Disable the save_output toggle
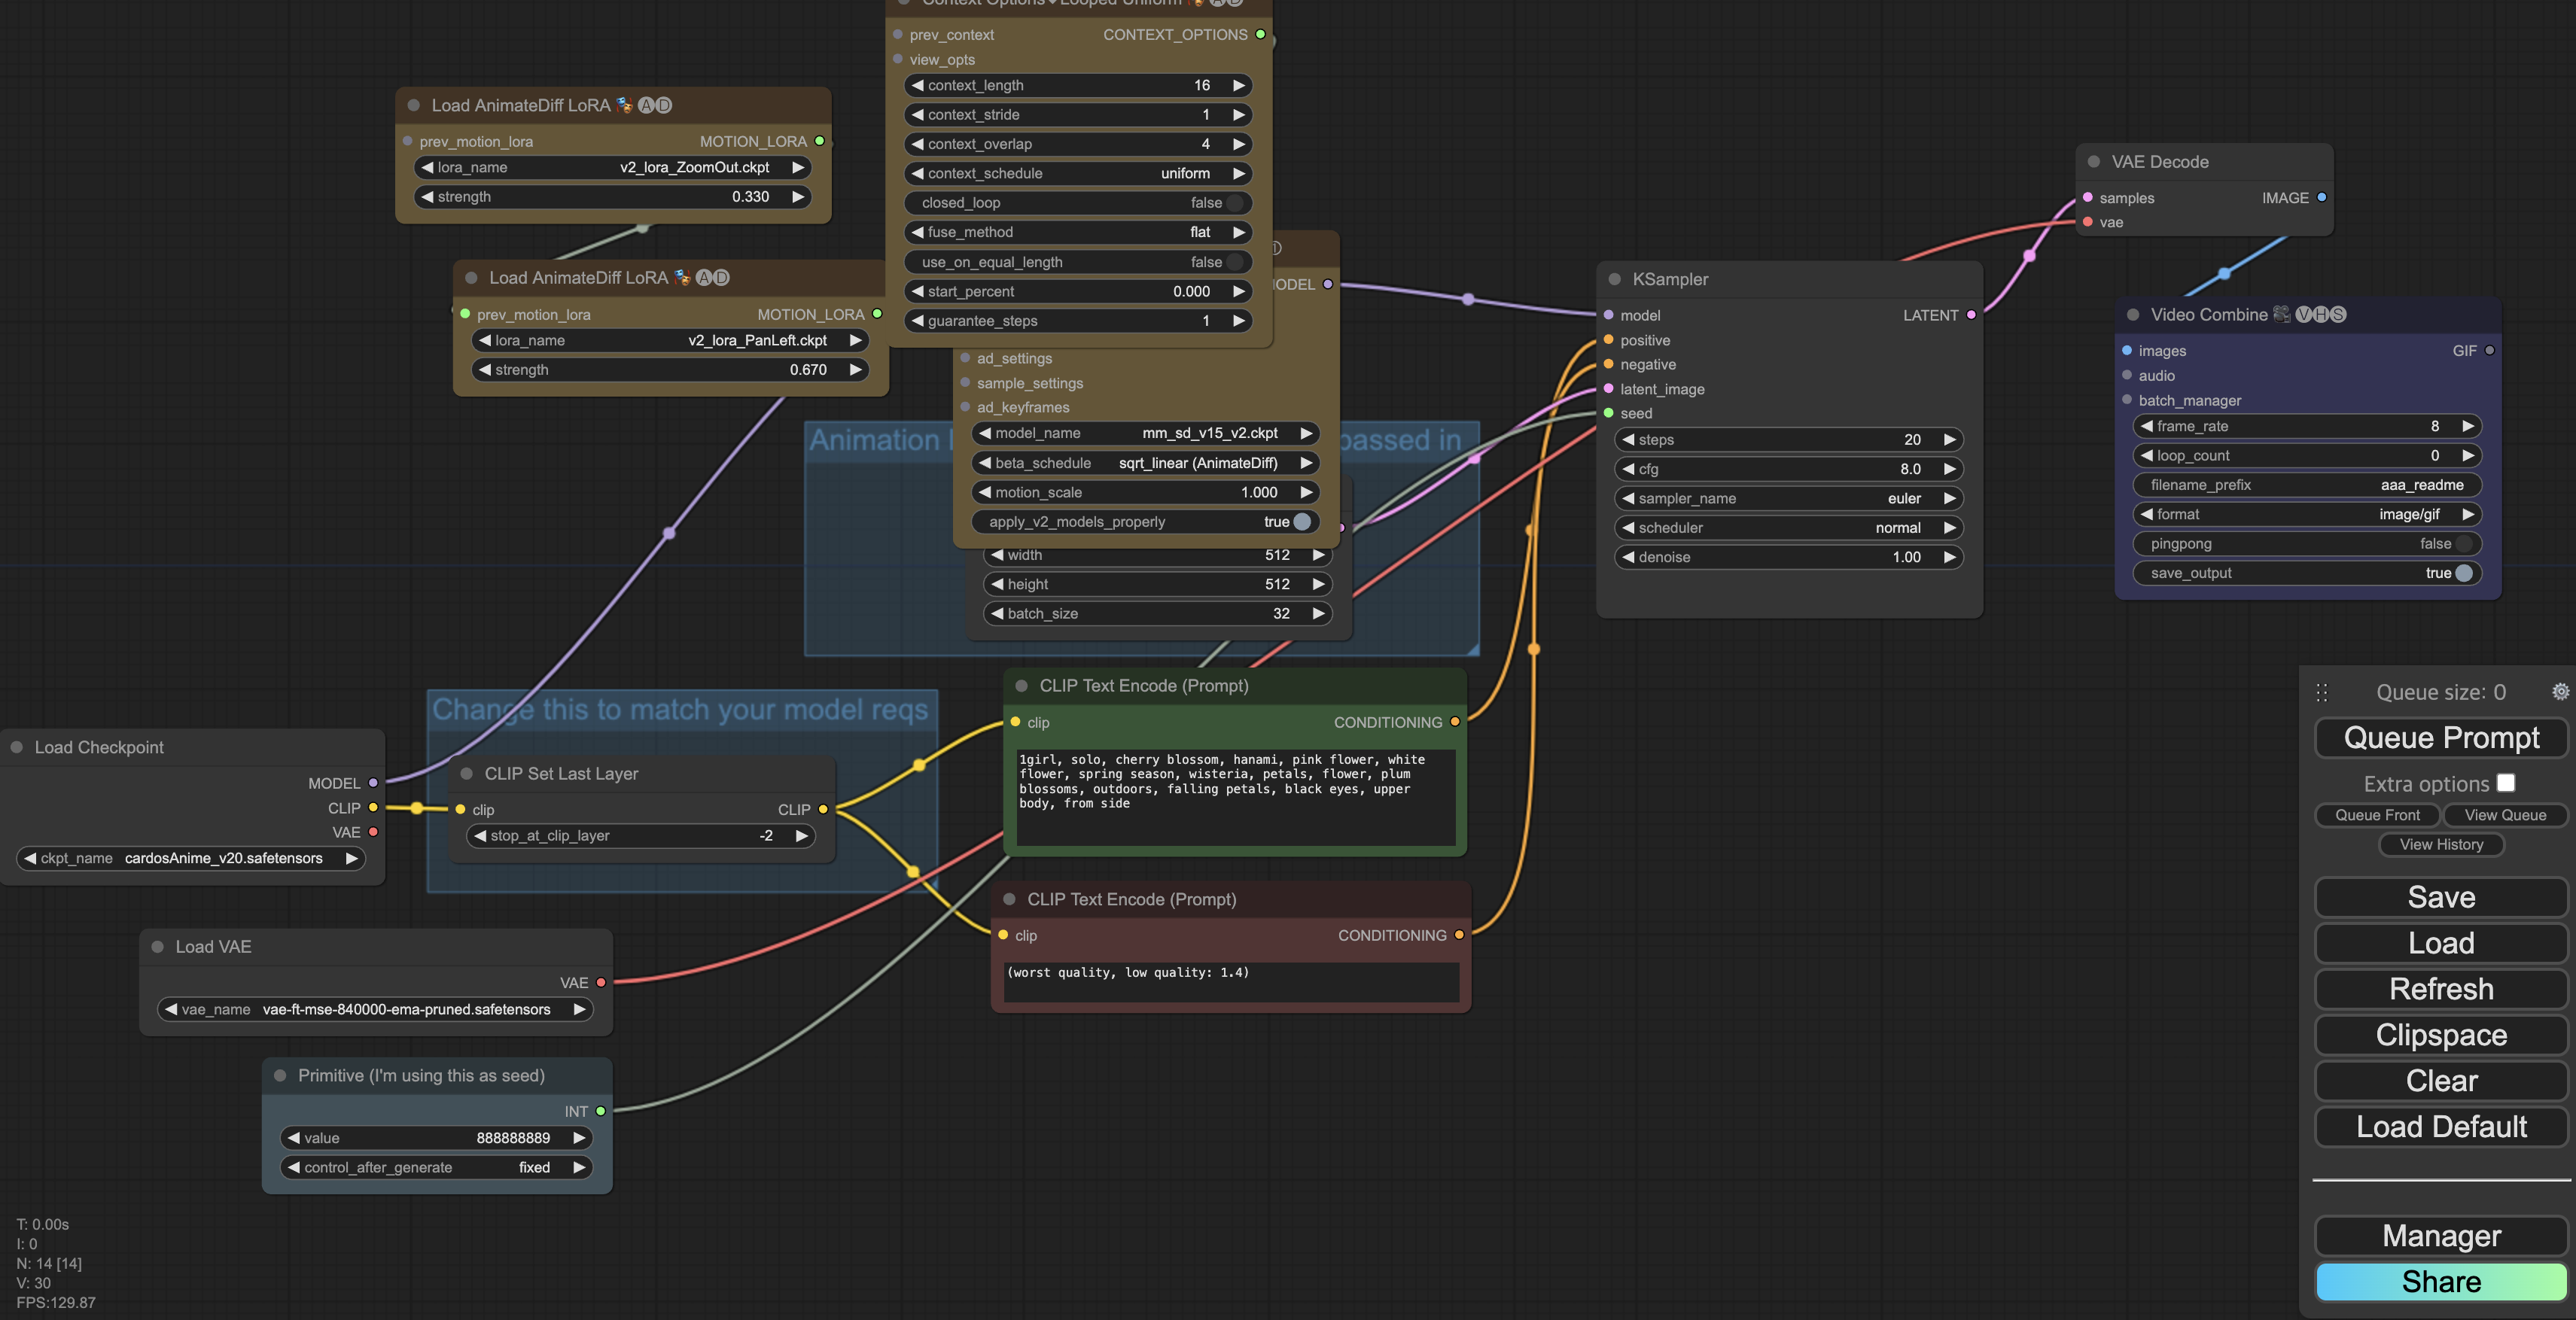Viewport: 2576px width, 1320px height. point(2463,573)
